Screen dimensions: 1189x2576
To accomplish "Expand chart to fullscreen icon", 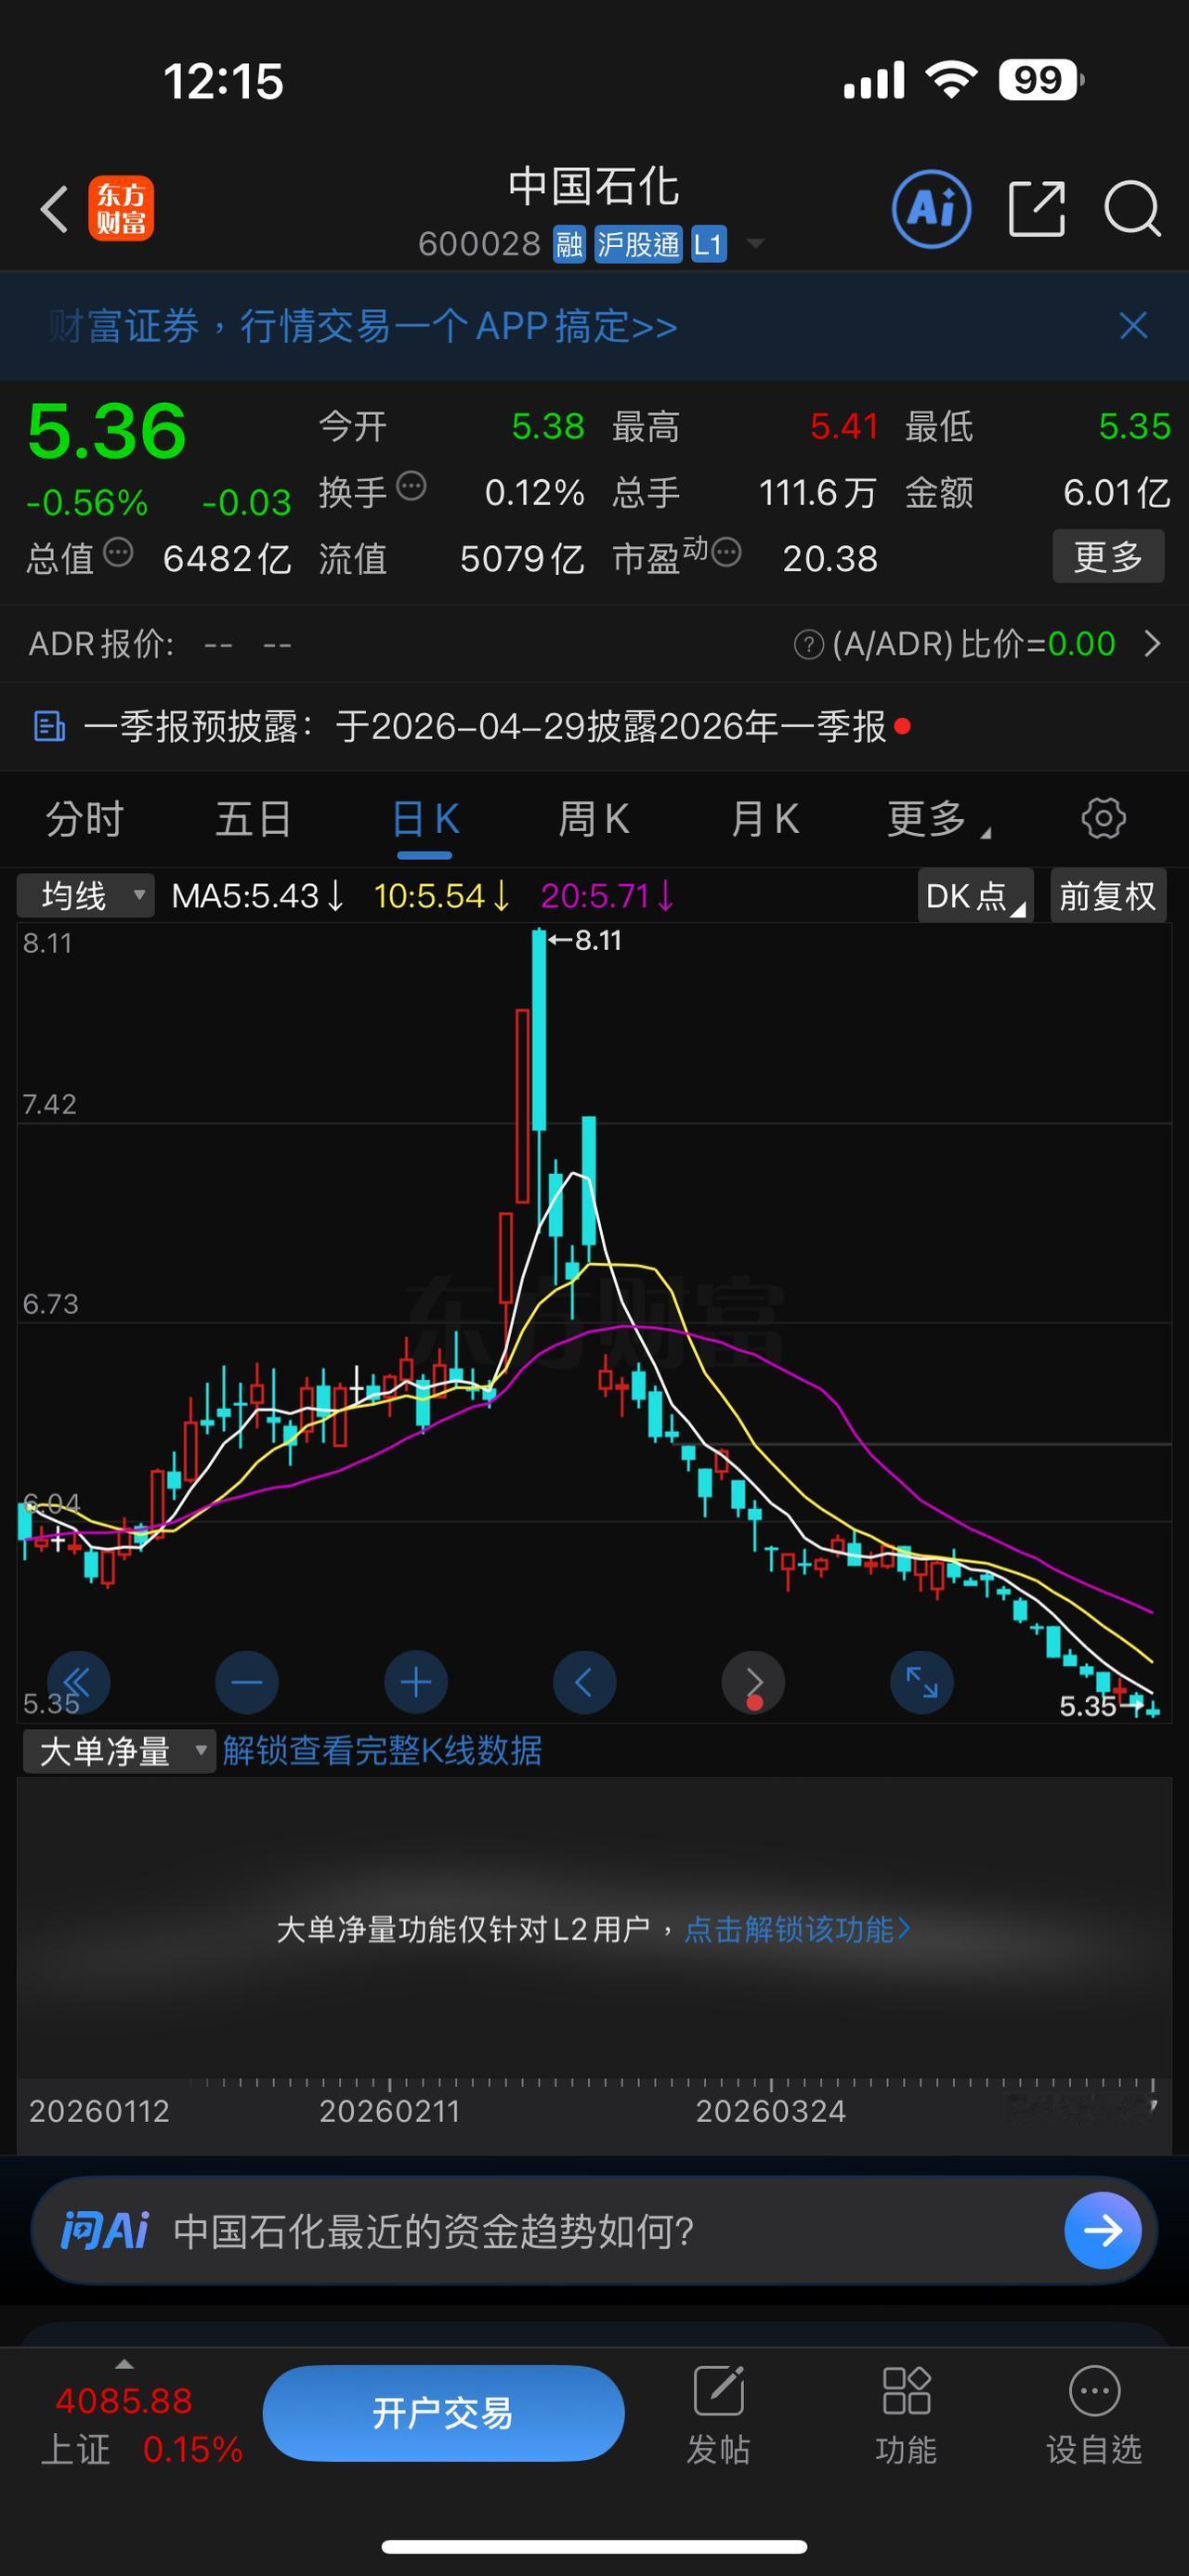I will [922, 1682].
